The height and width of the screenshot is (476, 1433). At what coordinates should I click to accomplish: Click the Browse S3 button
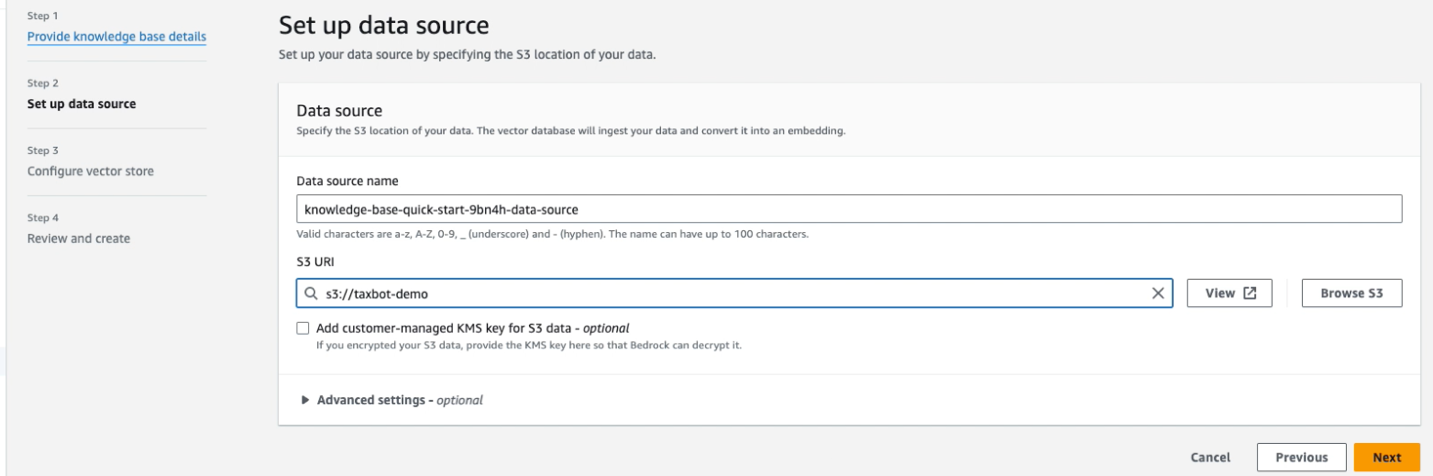pyautogui.click(x=1352, y=293)
